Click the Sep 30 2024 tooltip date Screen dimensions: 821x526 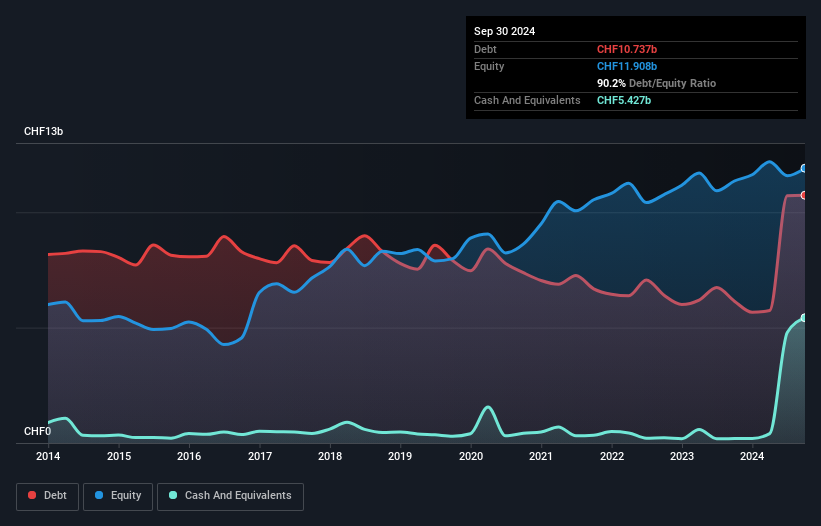[x=504, y=31]
